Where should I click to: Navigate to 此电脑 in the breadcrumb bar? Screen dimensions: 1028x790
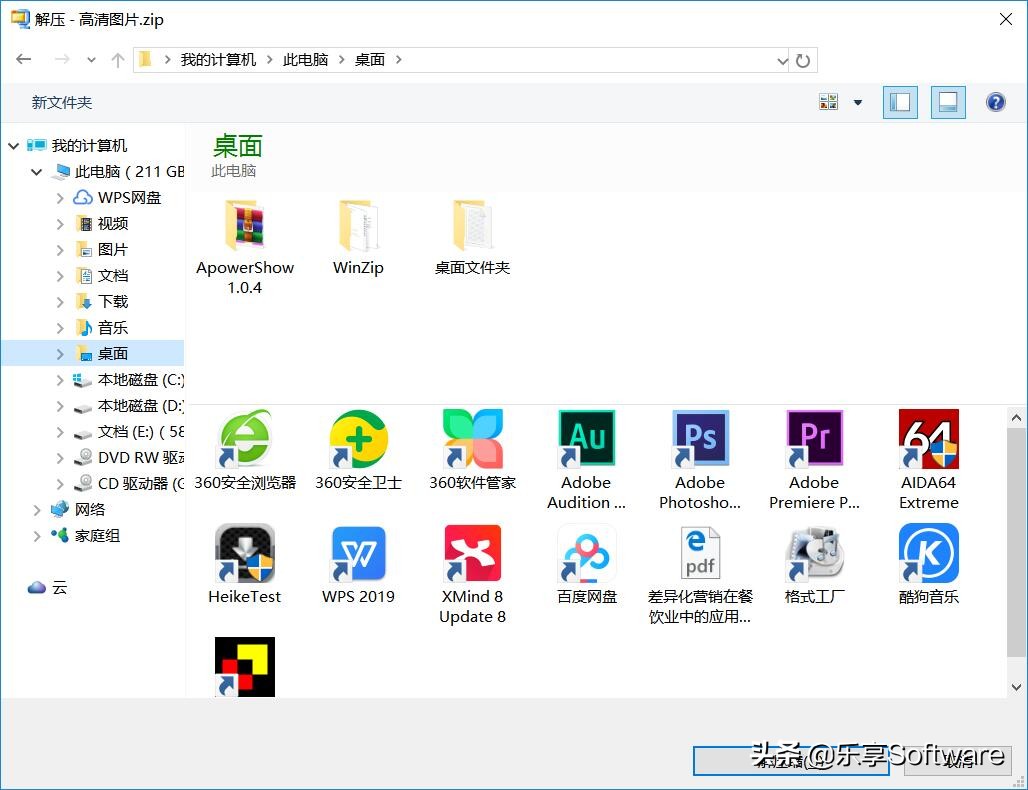(306, 59)
